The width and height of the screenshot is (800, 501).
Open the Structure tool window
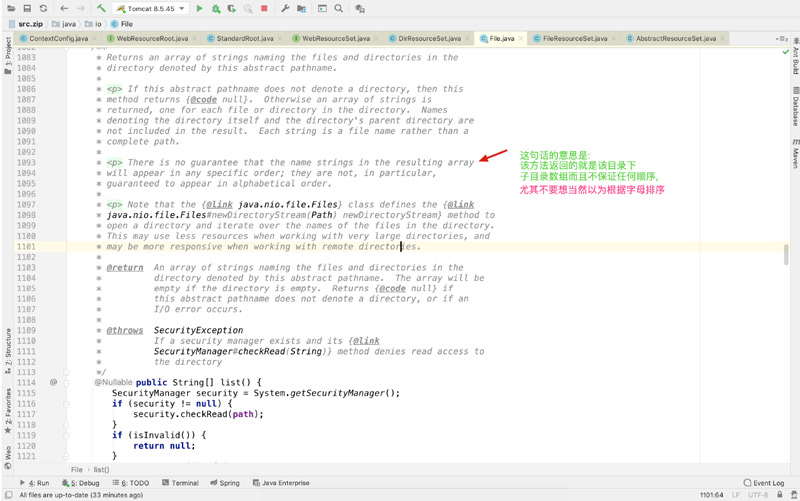click(8, 351)
